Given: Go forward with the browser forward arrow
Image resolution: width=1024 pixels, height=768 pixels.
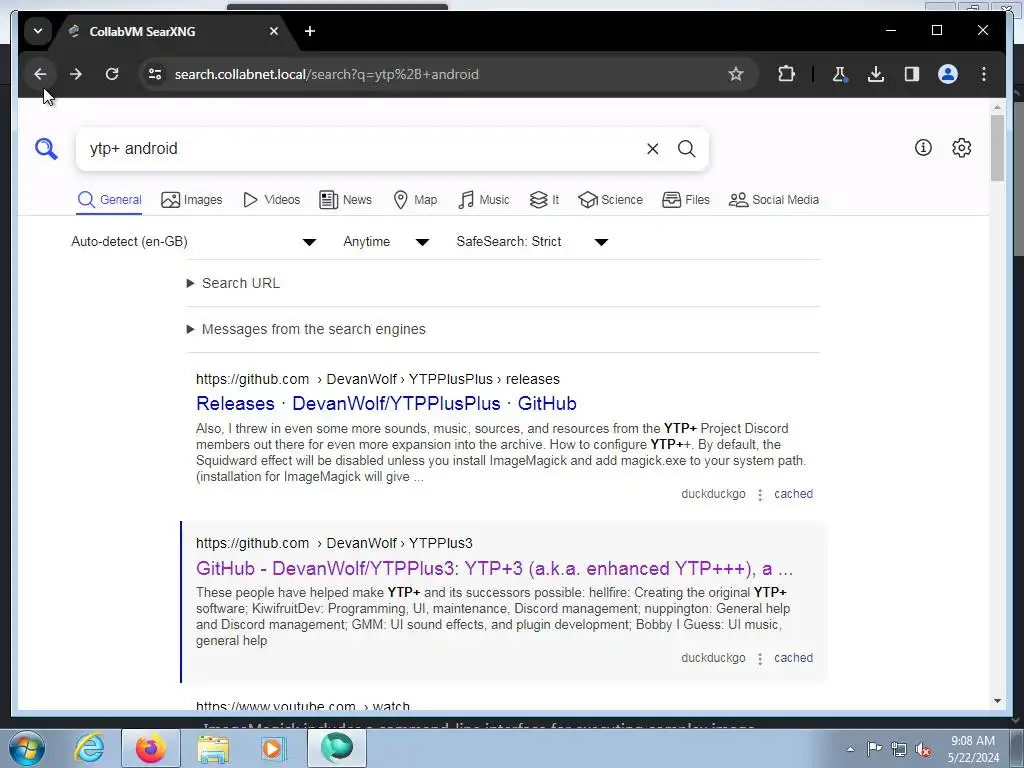Looking at the screenshot, I should click(76, 74).
